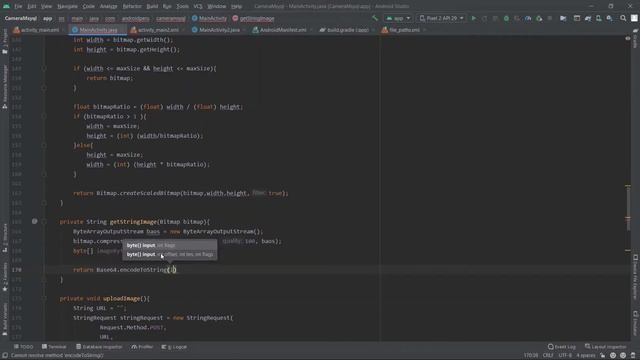640x360 pixels.
Task: Open the Gradle panel on right edge
Action: (x=636, y=39)
